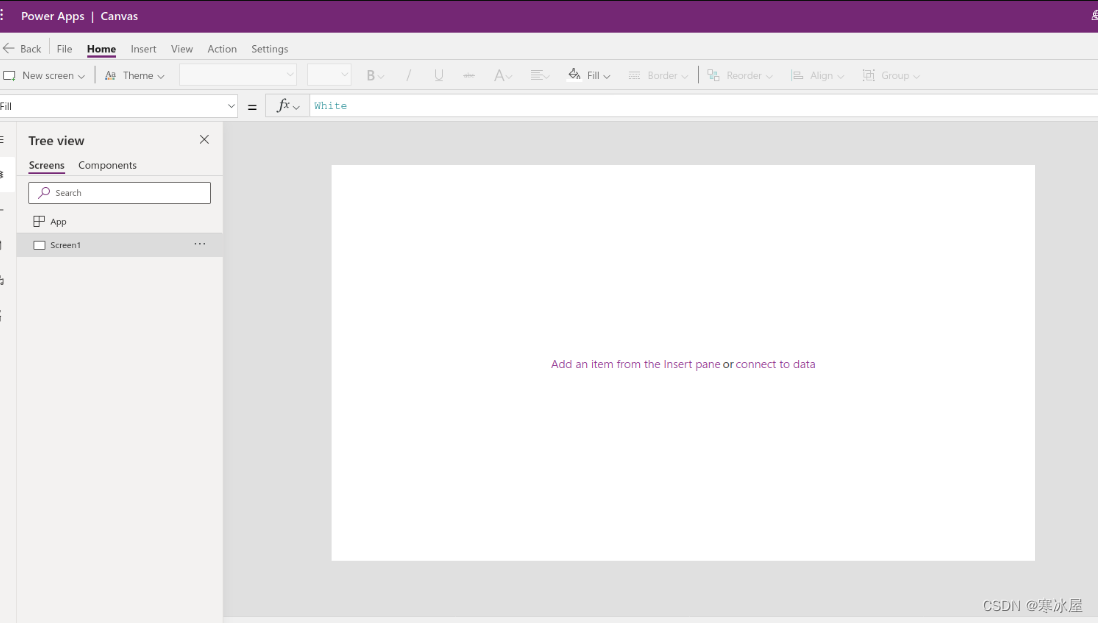The height and width of the screenshot is (623, 1098).
Task: Click the Border style icon
Action: (634, 75)
